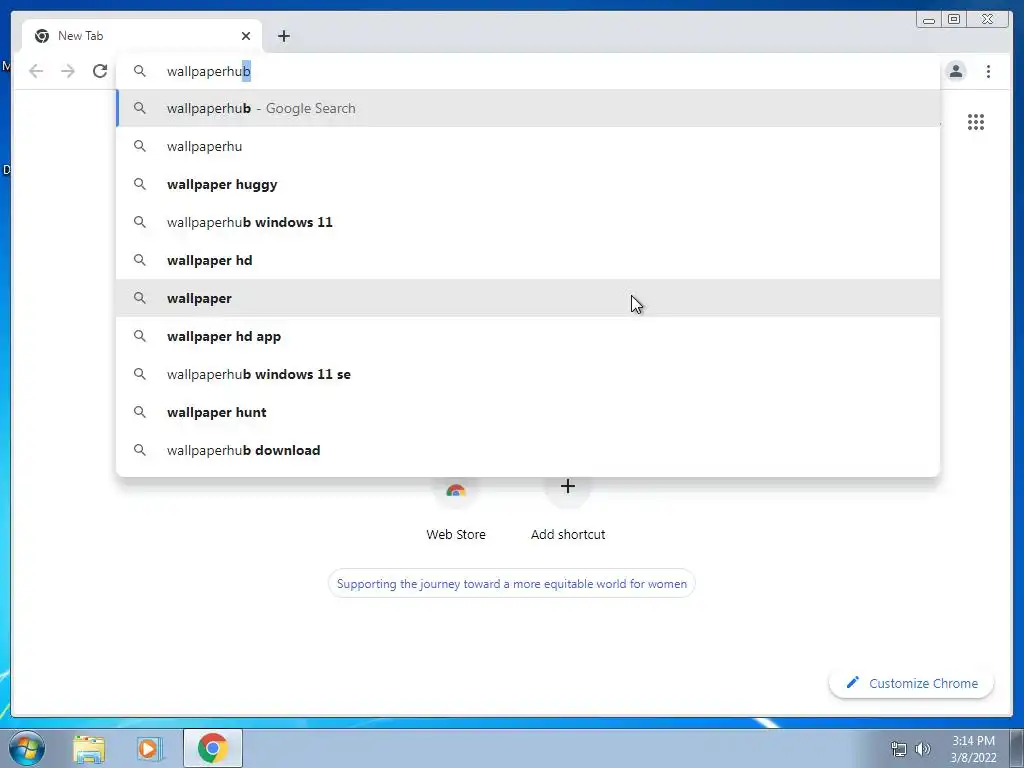Viewport: 1024px width, 768px height.
Task: Pick 'wallpaperhub windows 11' suggestion
Action: (528, 222)
